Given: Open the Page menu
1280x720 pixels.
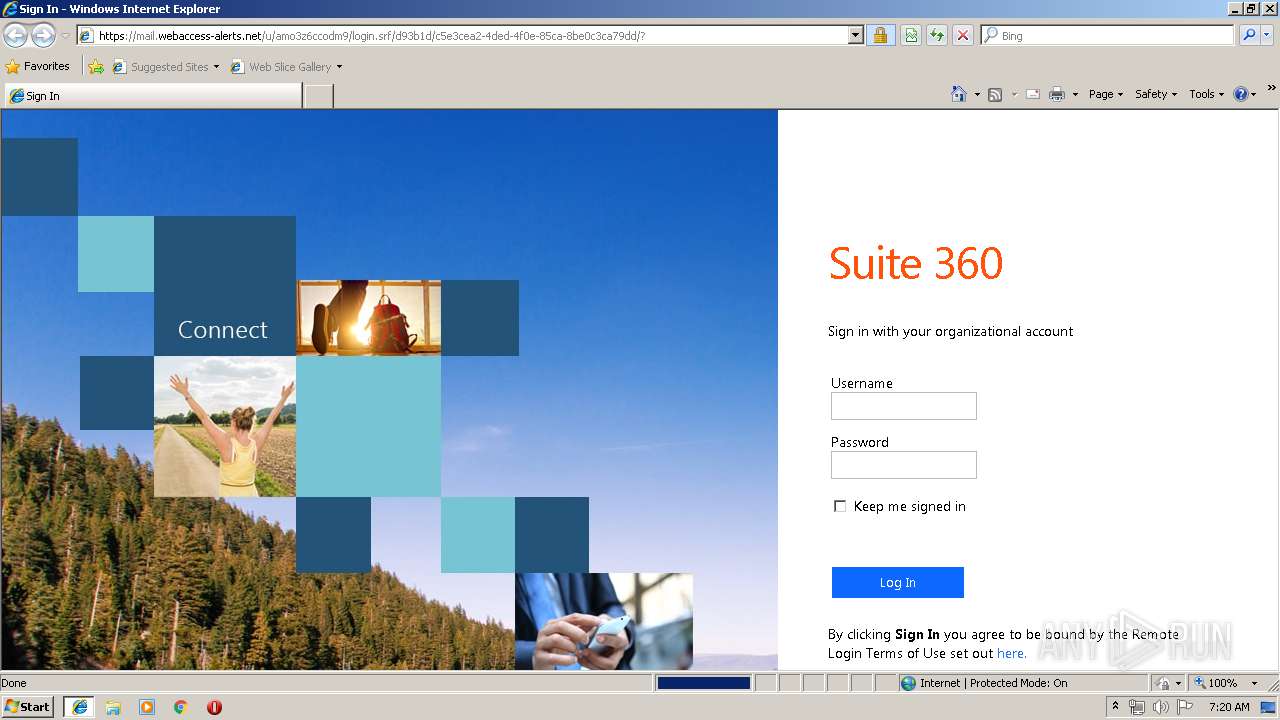Looking at the screenshot, I should [1105, 94].
